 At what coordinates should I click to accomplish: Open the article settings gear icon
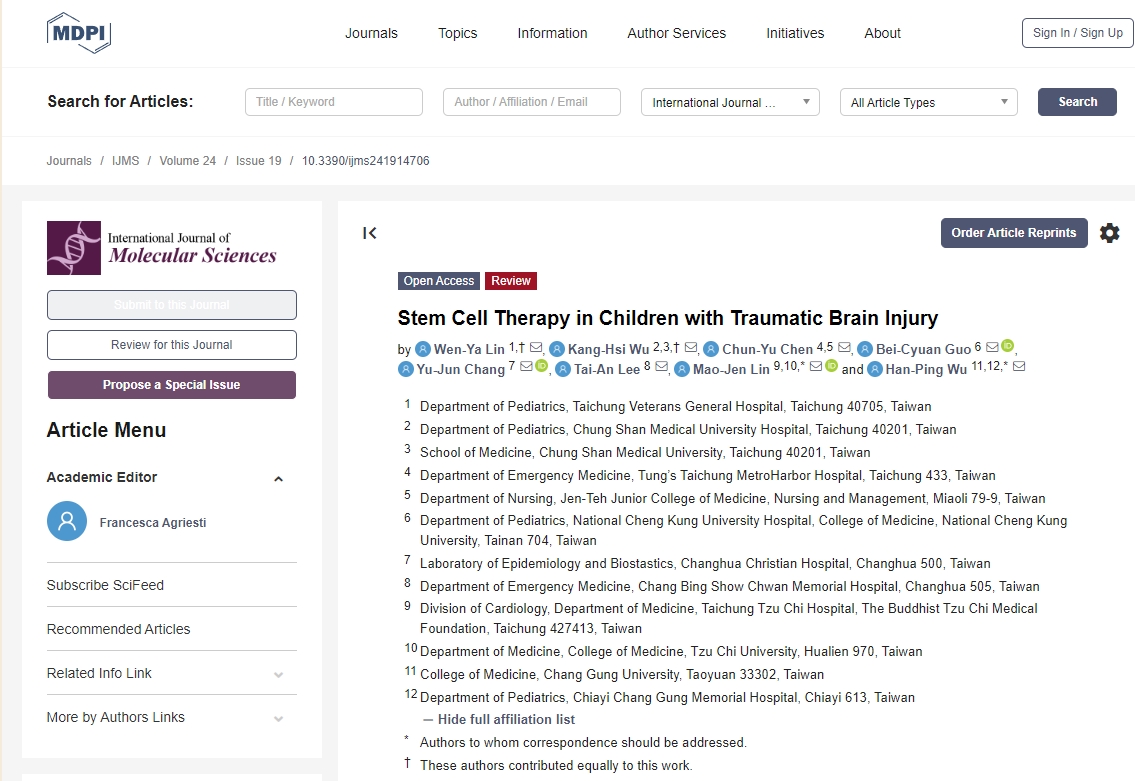(x=1109, y=233)
